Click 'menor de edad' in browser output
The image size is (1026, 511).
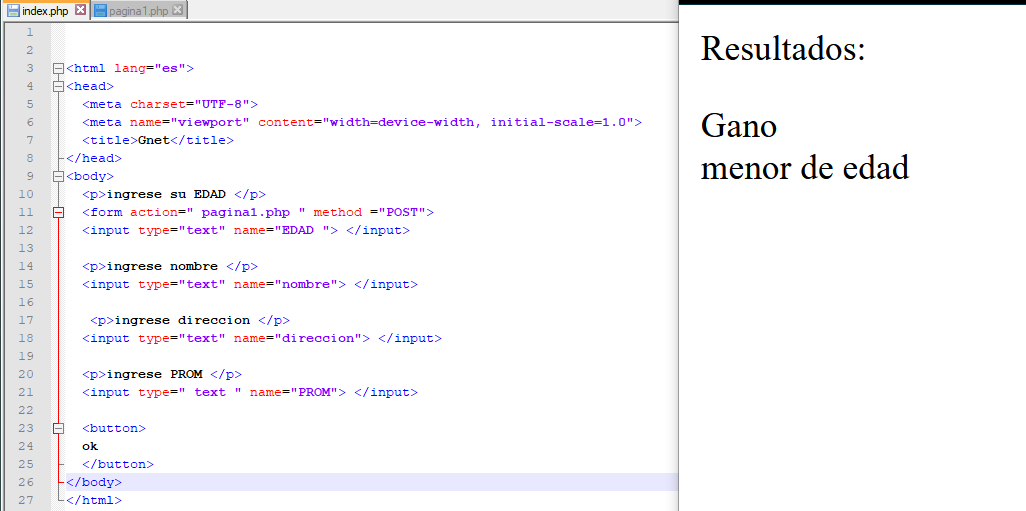point(805,168)
